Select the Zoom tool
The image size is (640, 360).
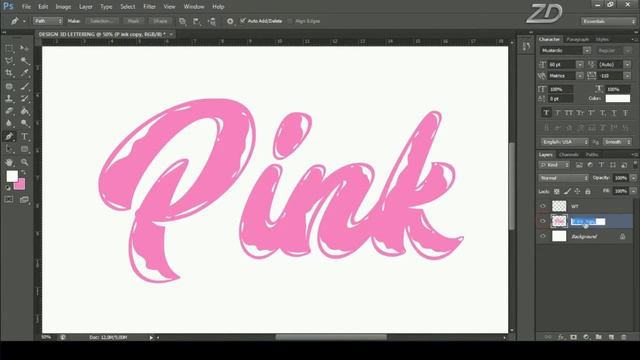(24, 162)
